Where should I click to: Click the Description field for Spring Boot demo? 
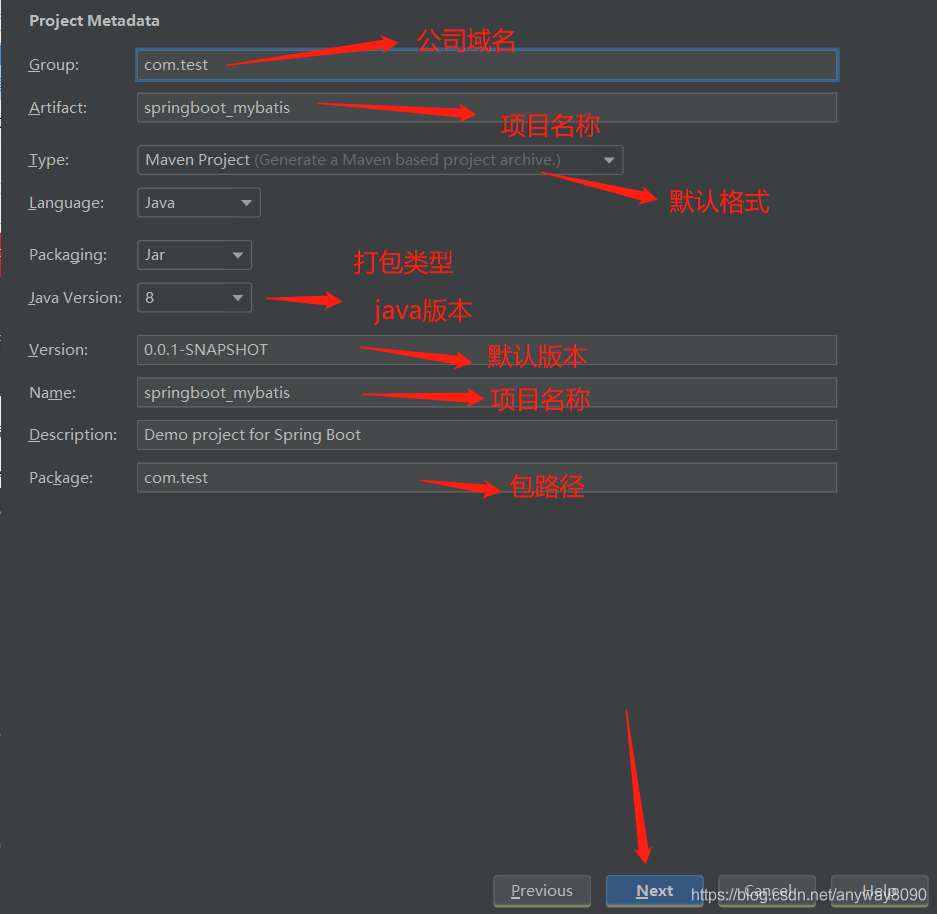(486, 434)
